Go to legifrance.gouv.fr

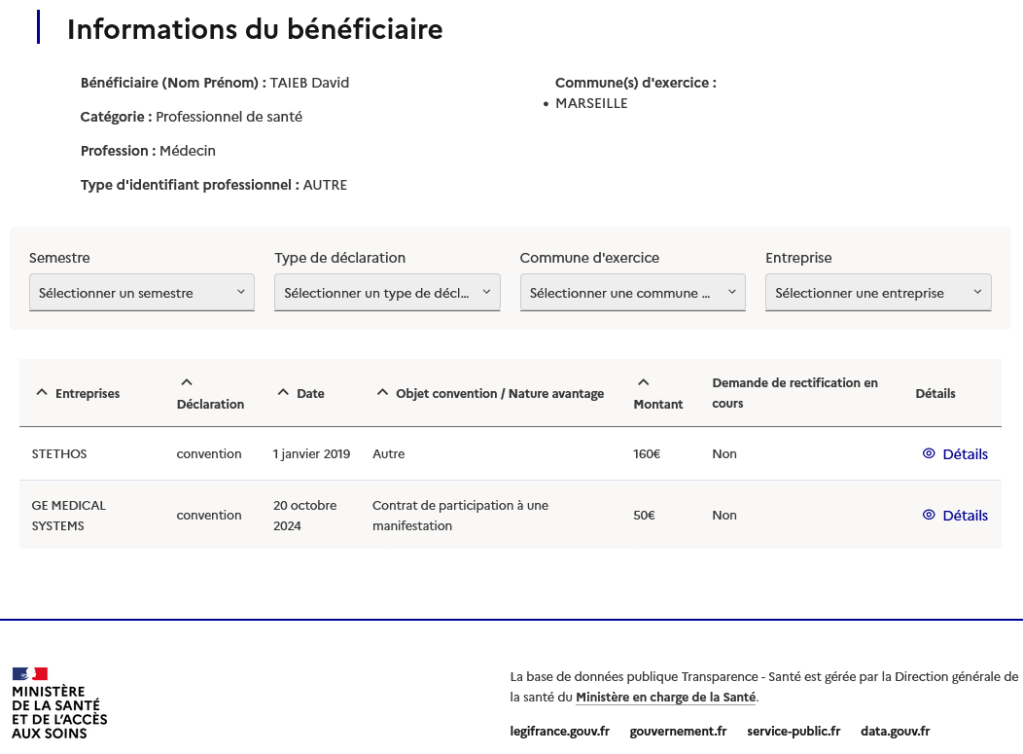coord(559,731)
